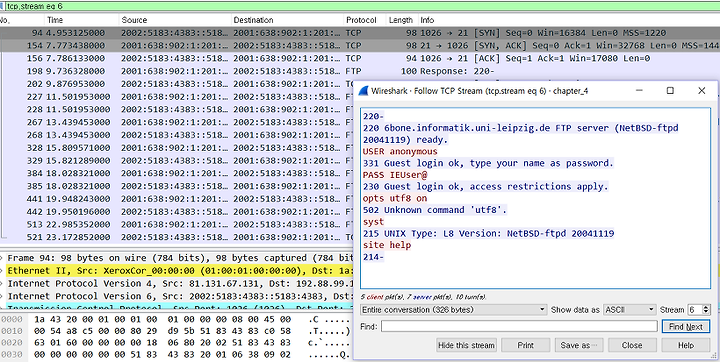Click the 'opts utf8 on' stream line

tap(395, 198)
